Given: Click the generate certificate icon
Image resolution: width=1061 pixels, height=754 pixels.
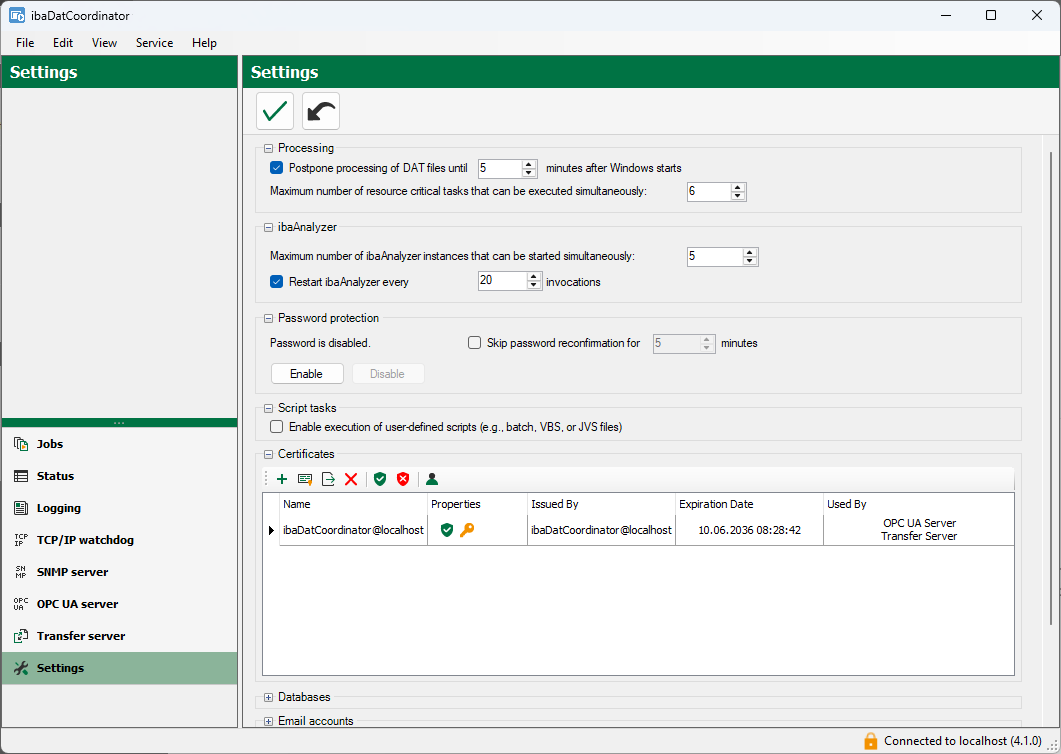Looking at the screenshot, I should (305, 479).
